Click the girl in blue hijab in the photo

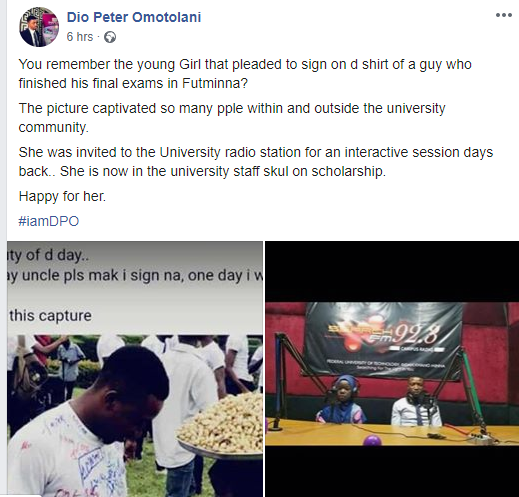[x=343, y=400]
